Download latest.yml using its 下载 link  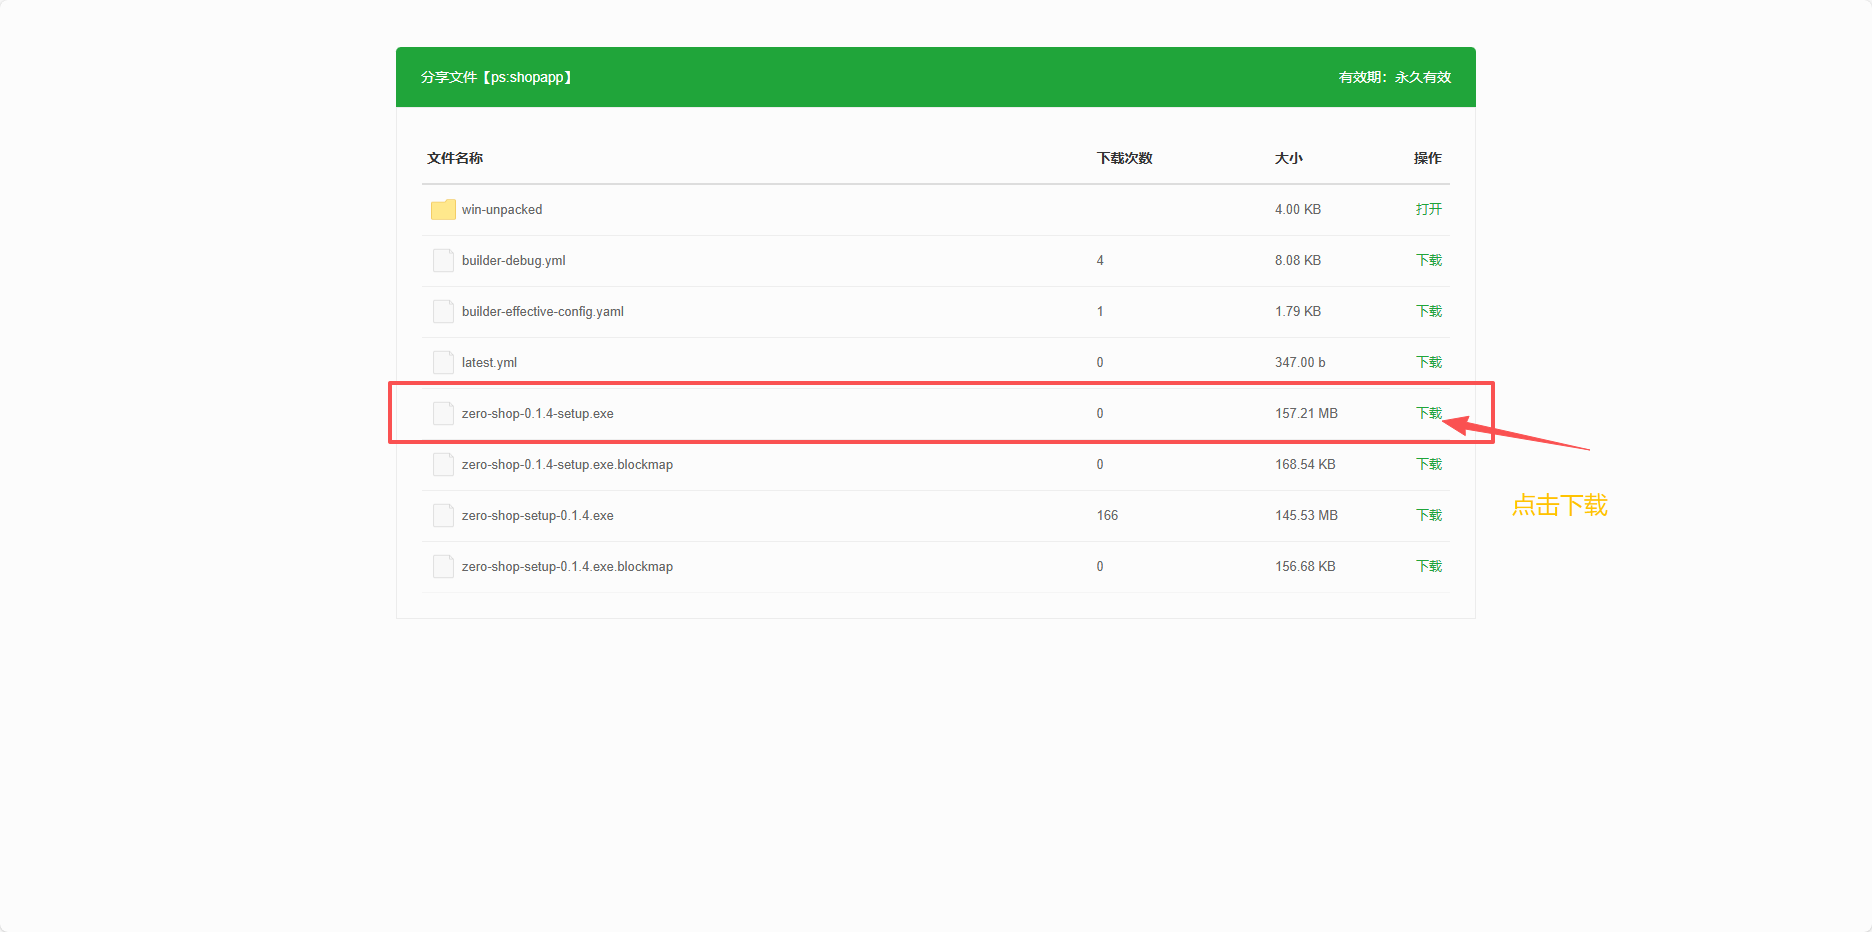[1428, 363]
